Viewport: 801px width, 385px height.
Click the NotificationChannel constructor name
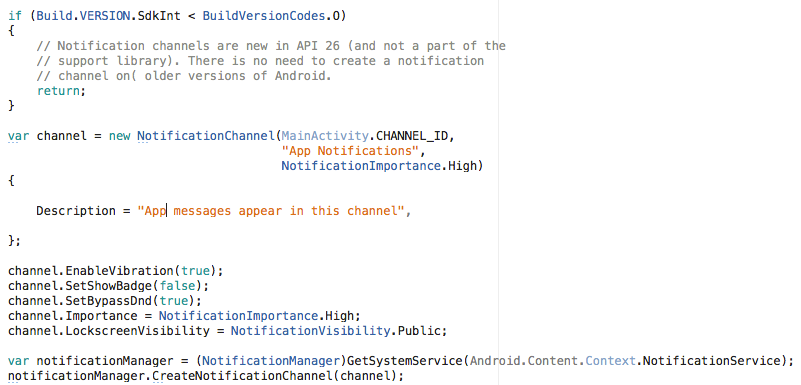coord(206,136)
